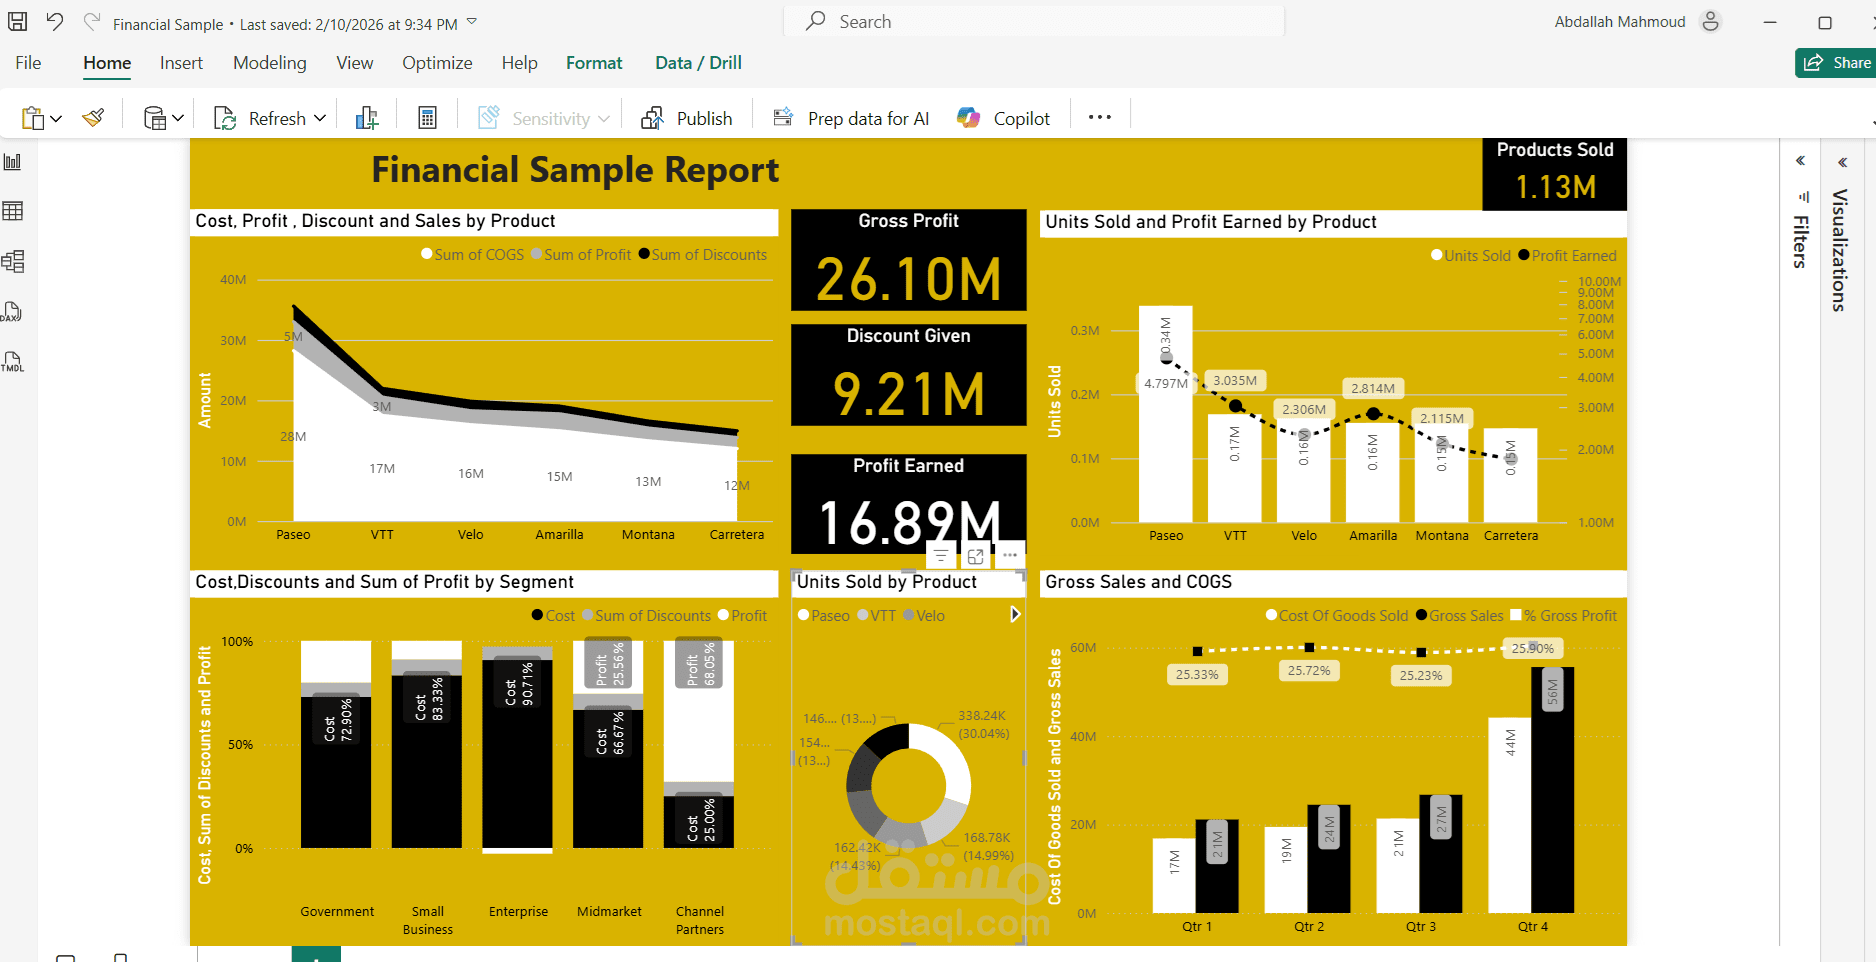Open more options on Units Sold visual
Image resolution: width=1876 pixels, height=962 pixels.
point(1009,555)
